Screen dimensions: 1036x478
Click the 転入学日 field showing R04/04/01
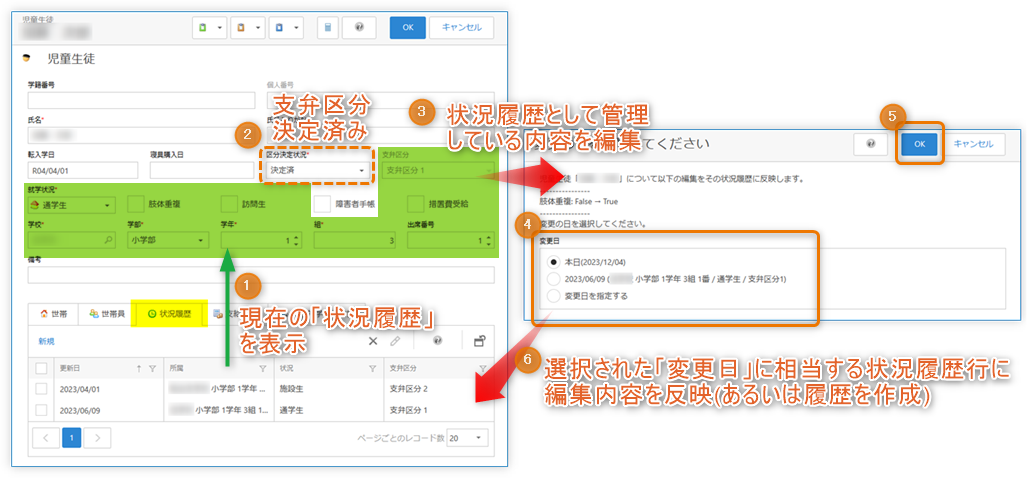(83, 171)
